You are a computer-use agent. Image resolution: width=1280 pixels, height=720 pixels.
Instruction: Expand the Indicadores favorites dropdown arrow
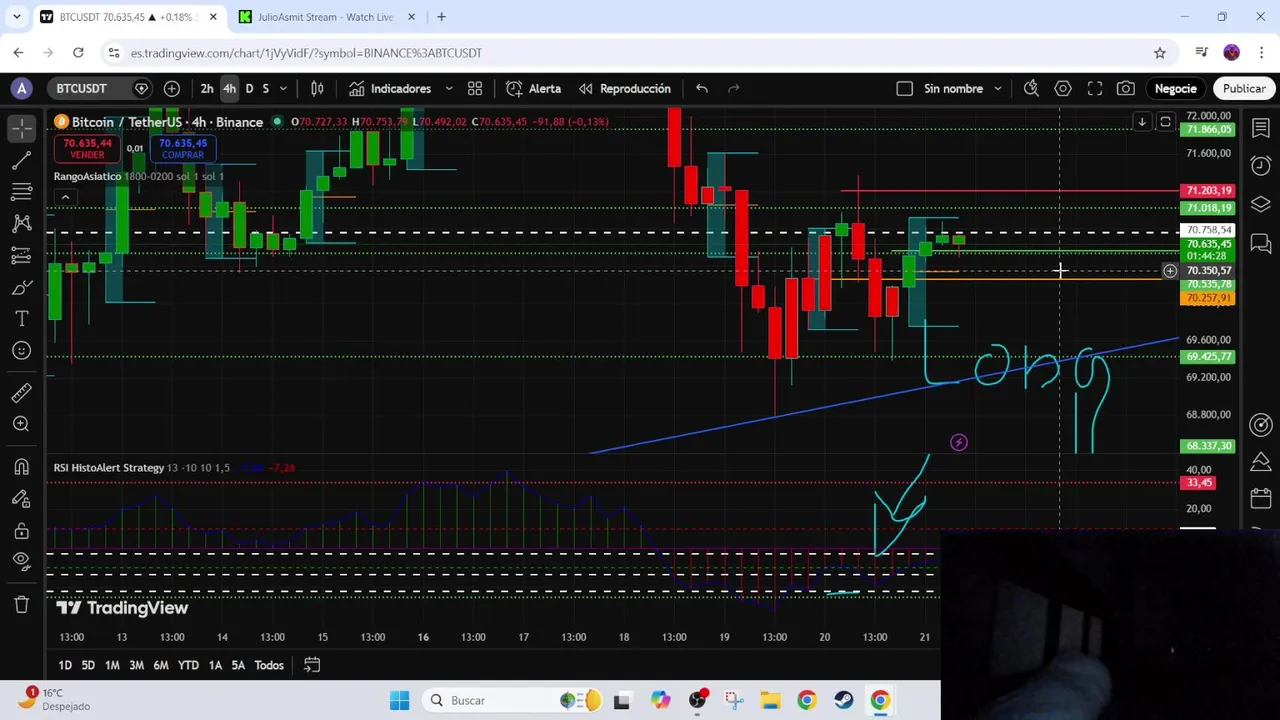pyautogui.click(x=449, y=89)
